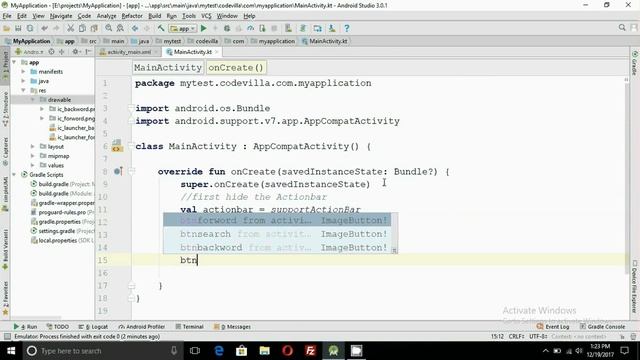
Task: Click the Windows Start button
Action: (11, 351)
